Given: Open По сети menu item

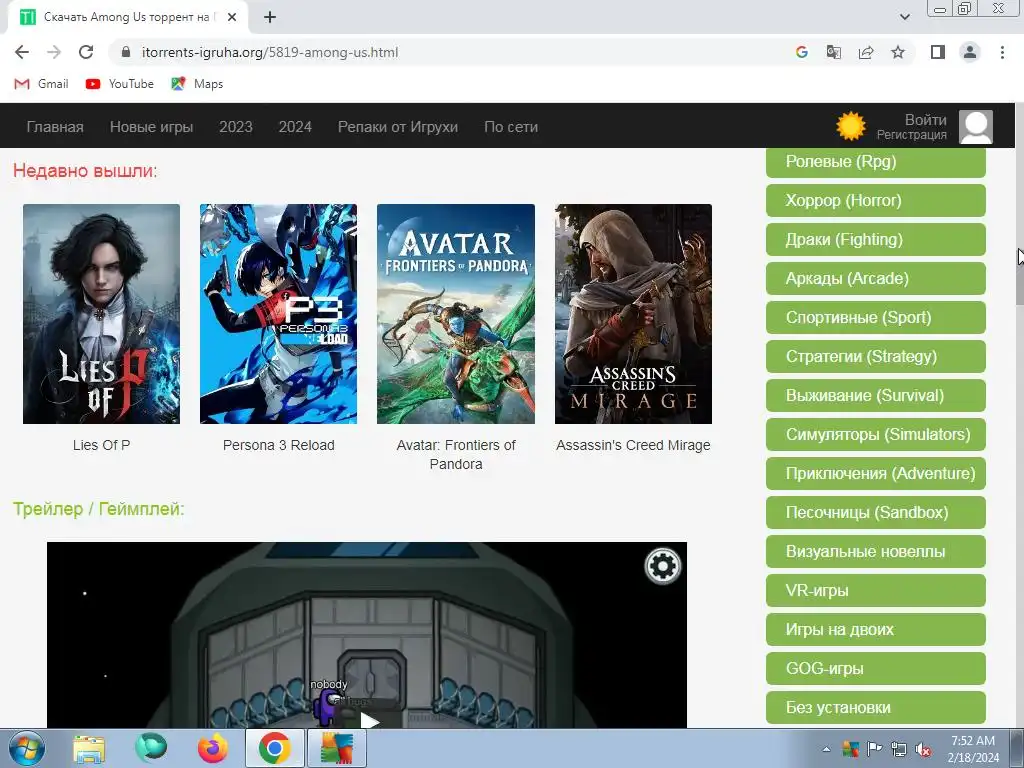Looking at the screenshot, I should [511, 127].
